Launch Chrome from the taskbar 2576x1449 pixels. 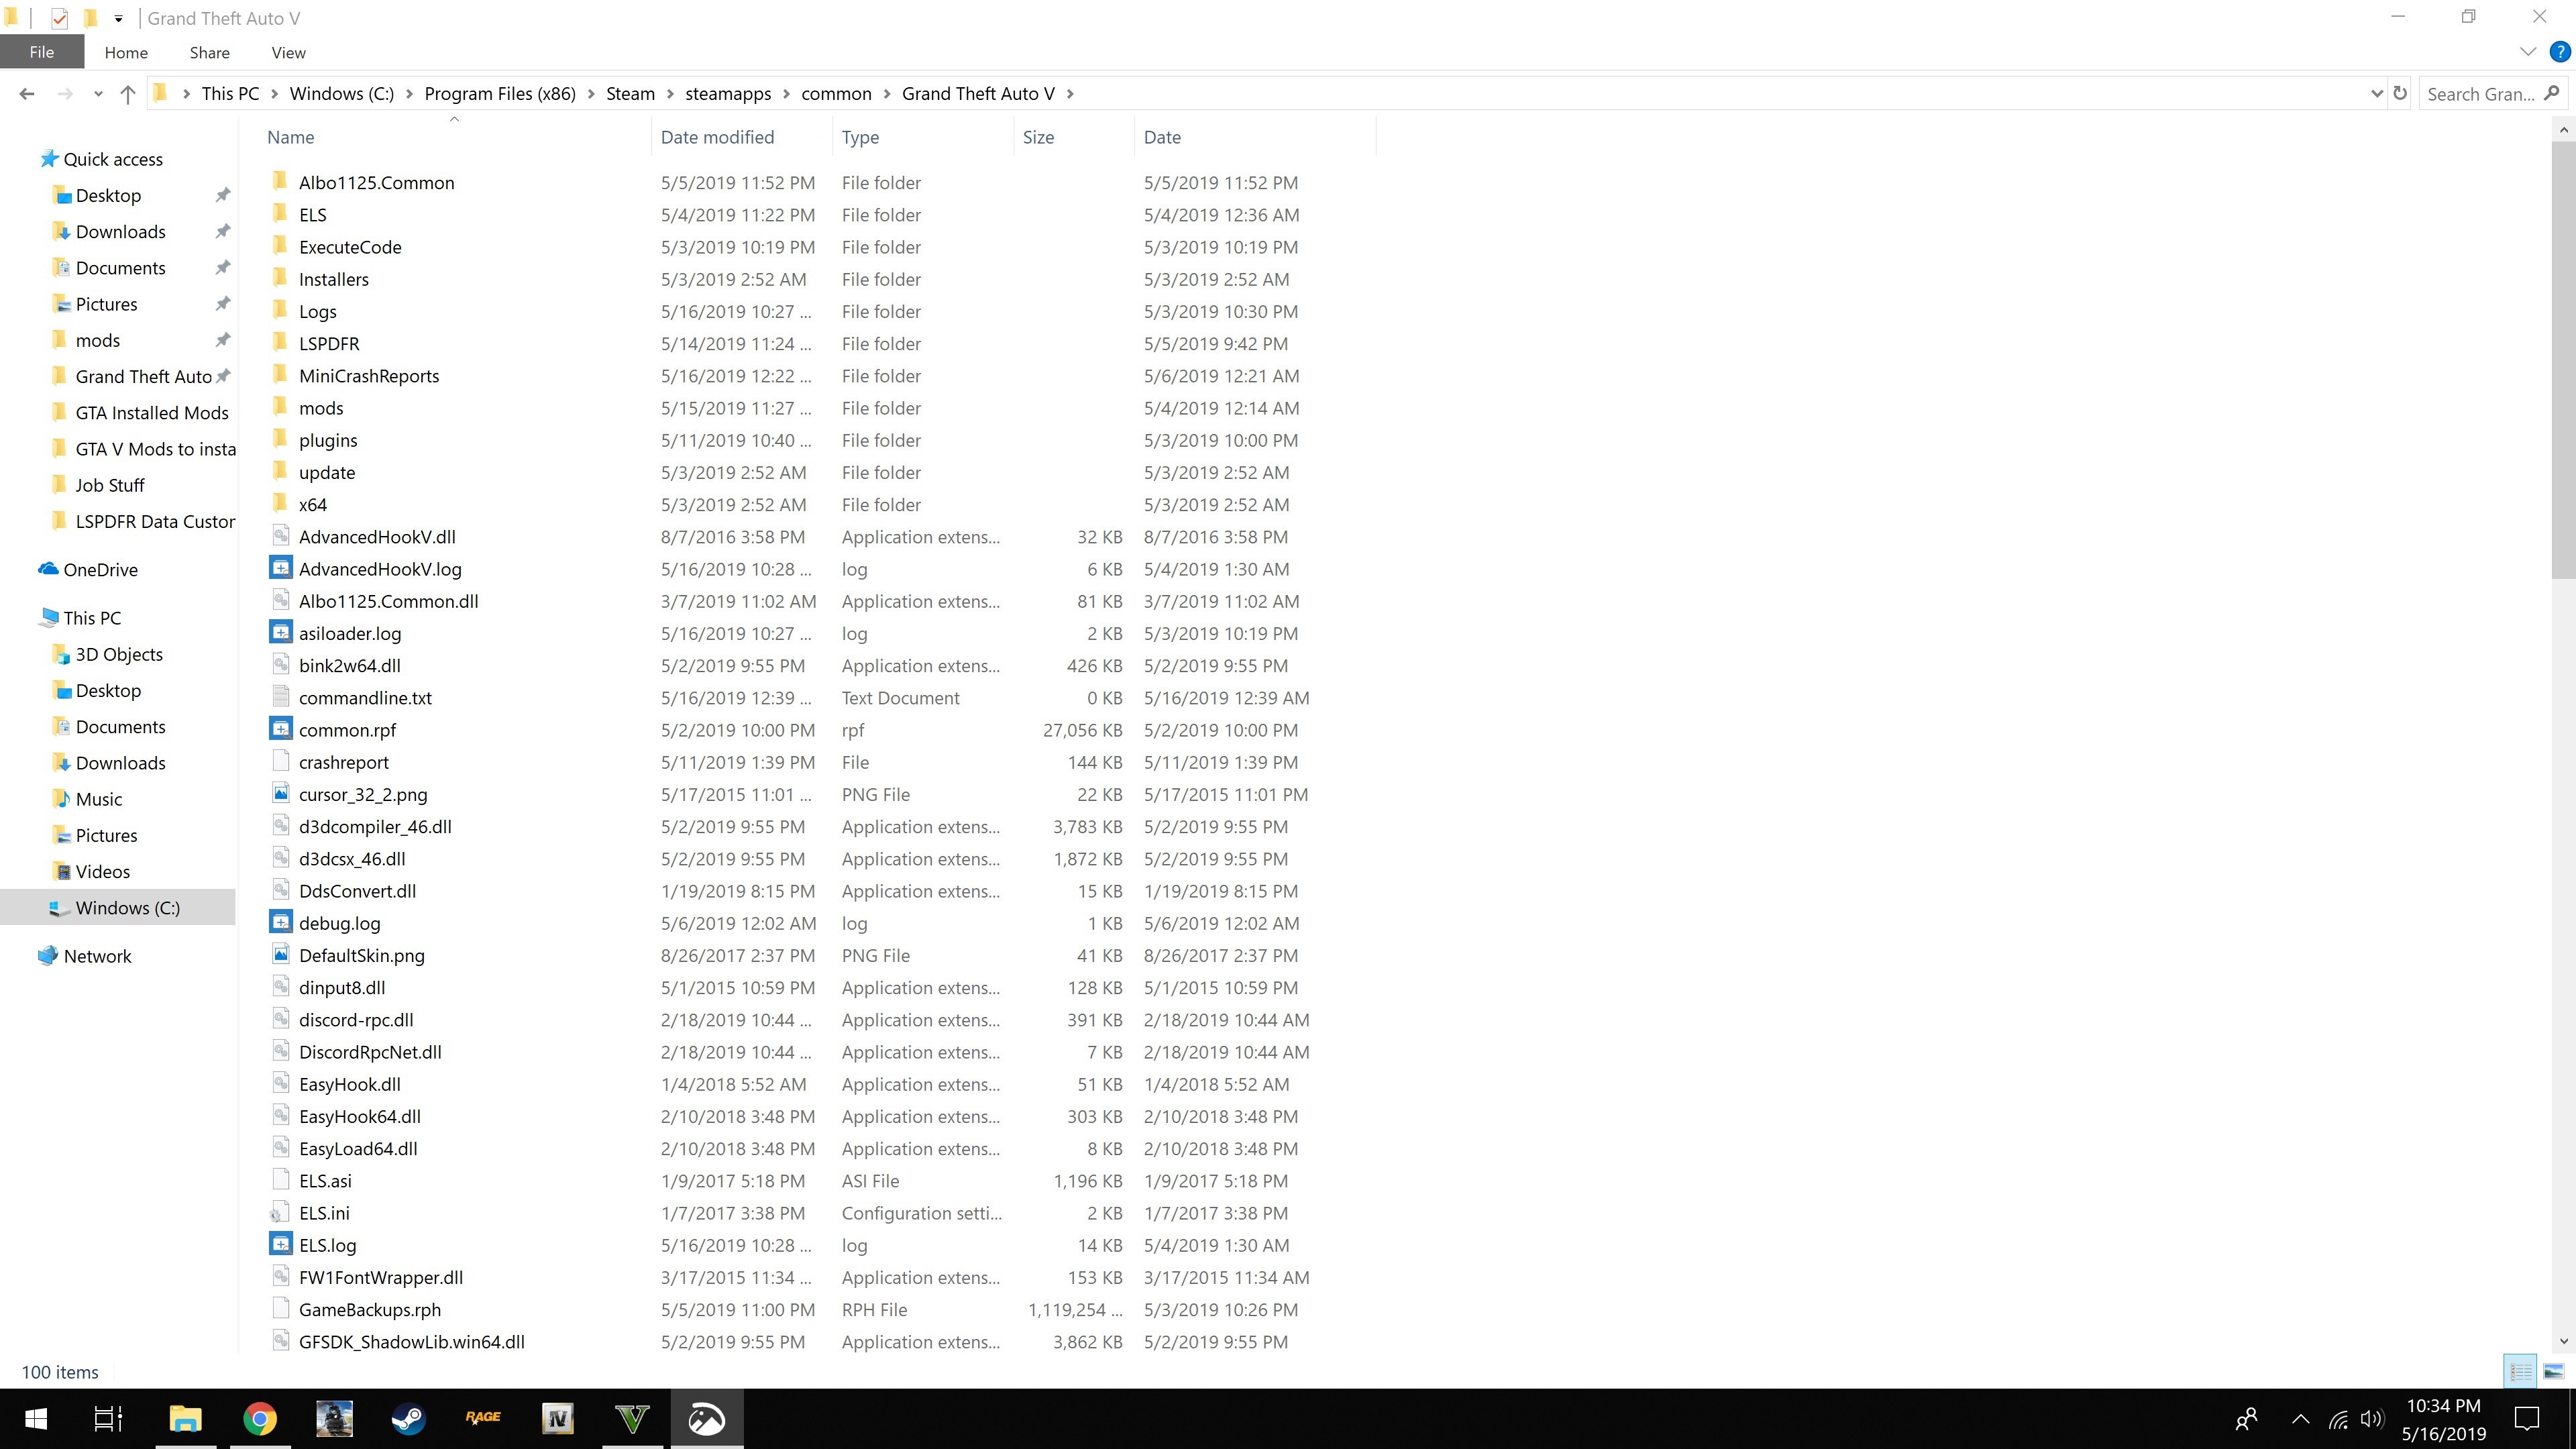point(260,1418)
